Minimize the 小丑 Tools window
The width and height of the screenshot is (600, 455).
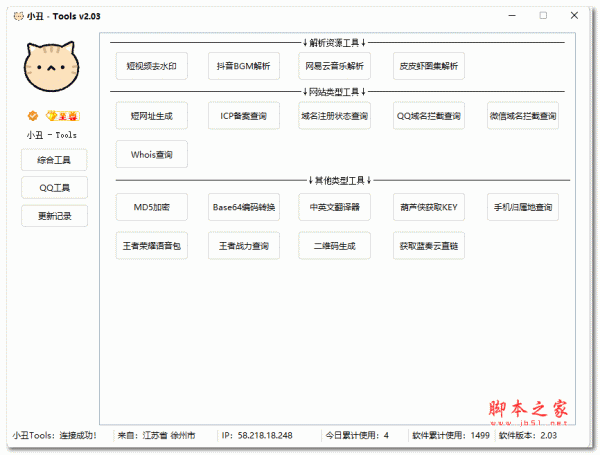(512, 16)
